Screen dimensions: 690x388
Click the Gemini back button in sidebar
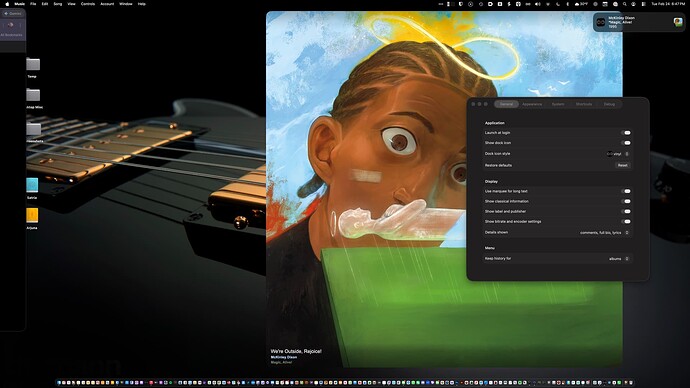point(12,14)
